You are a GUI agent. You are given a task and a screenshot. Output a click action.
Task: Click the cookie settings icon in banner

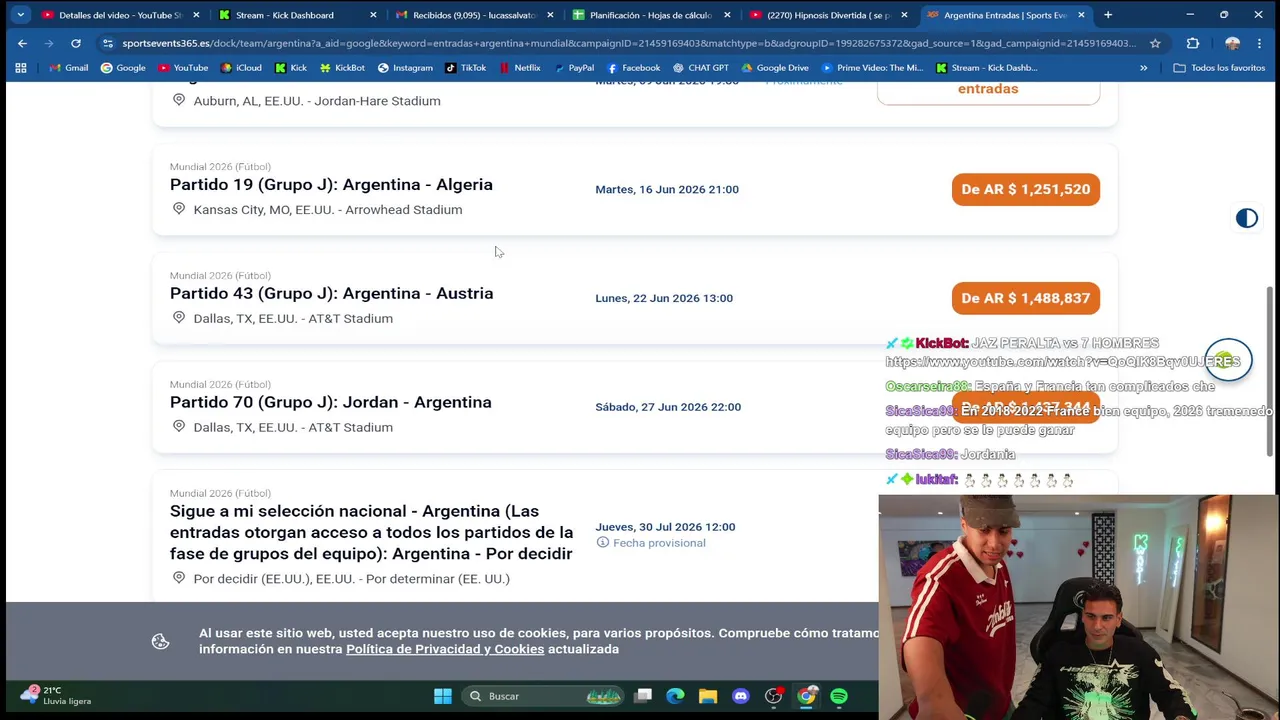pos(160,642)
